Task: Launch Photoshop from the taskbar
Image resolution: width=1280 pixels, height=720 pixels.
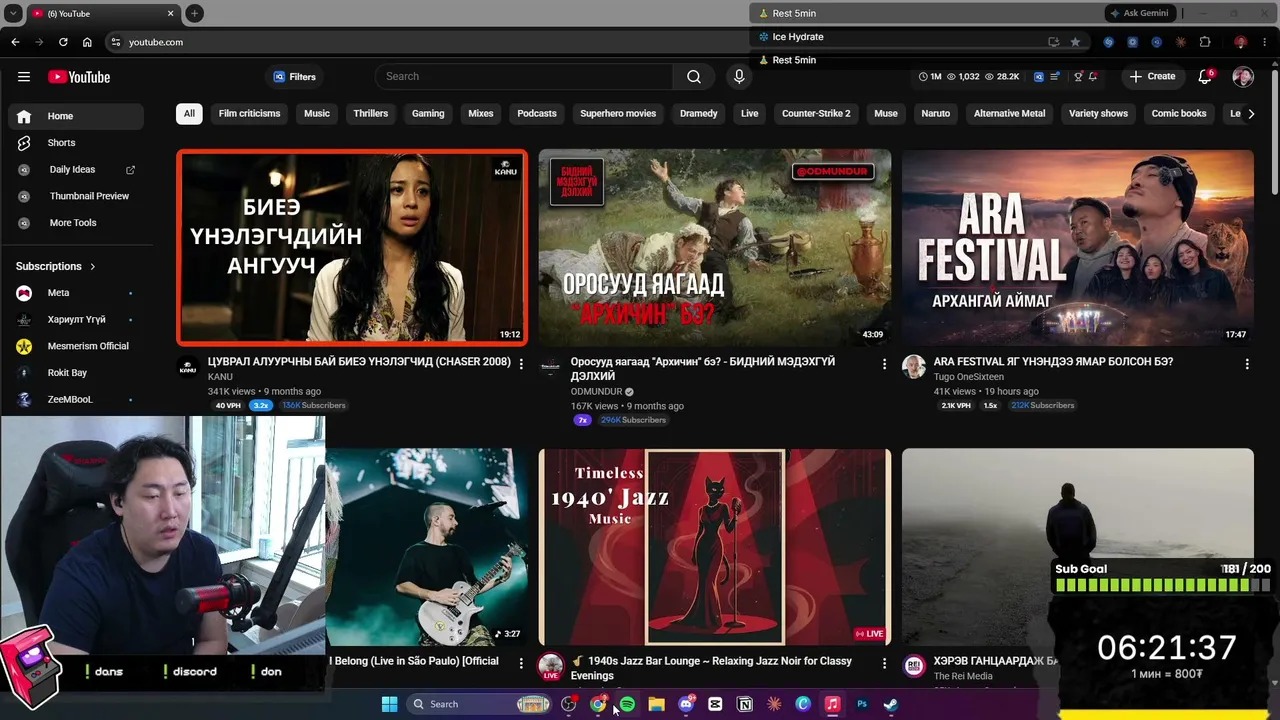Action: [861, 704]
